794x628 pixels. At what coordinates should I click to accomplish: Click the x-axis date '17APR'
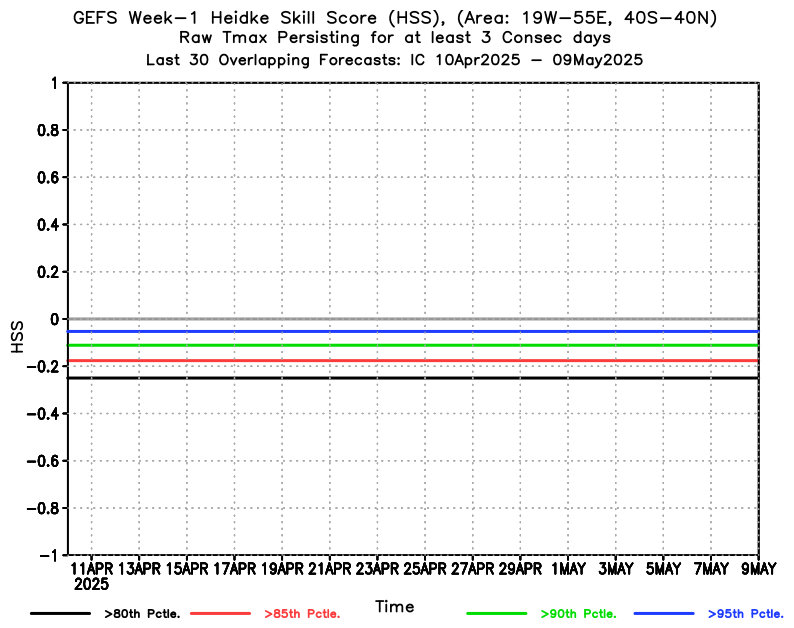click(x=234, y=569)
